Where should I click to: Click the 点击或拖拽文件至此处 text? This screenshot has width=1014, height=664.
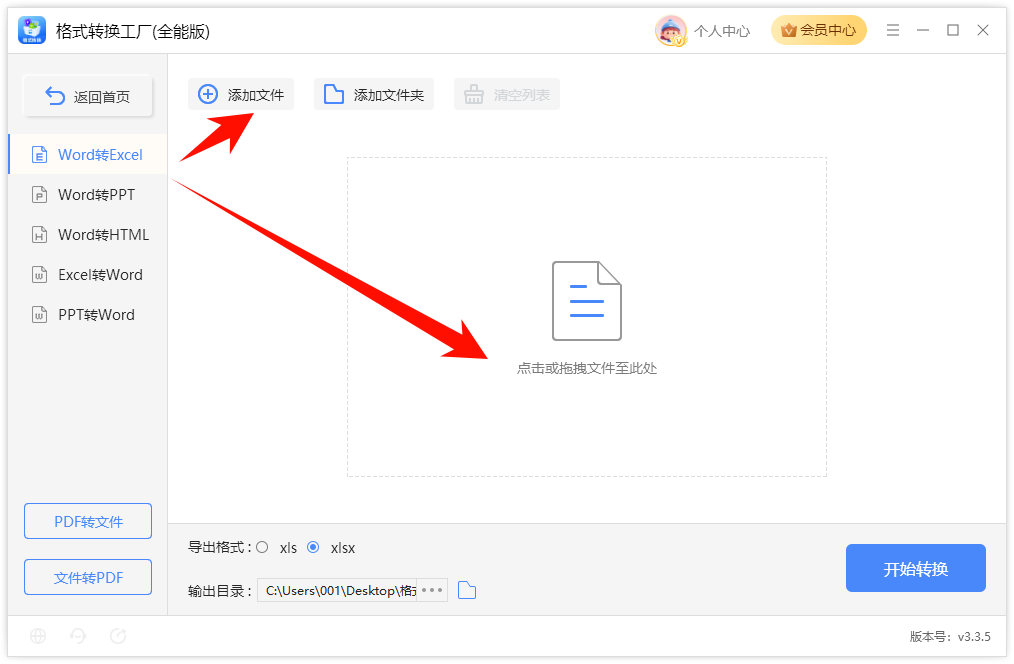click(x=587, y=369)
